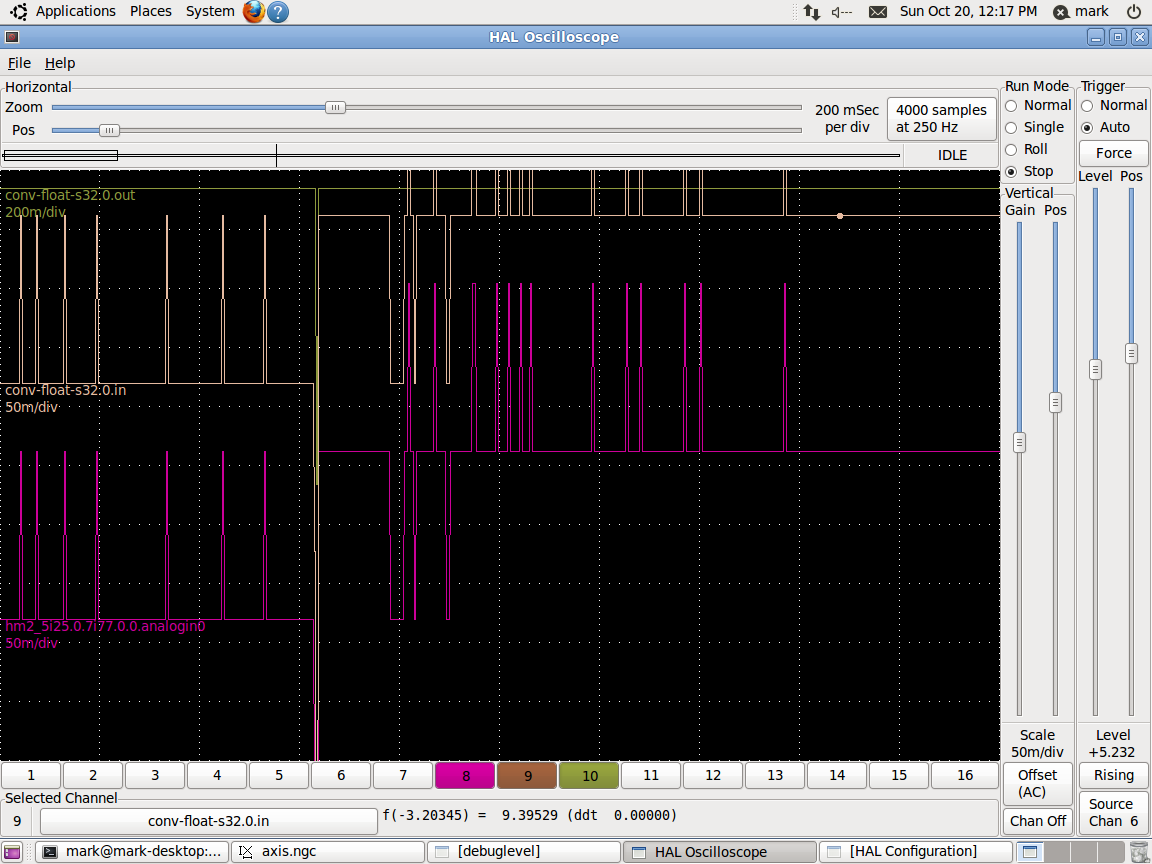Select channel 9 button

pos(527,776)
